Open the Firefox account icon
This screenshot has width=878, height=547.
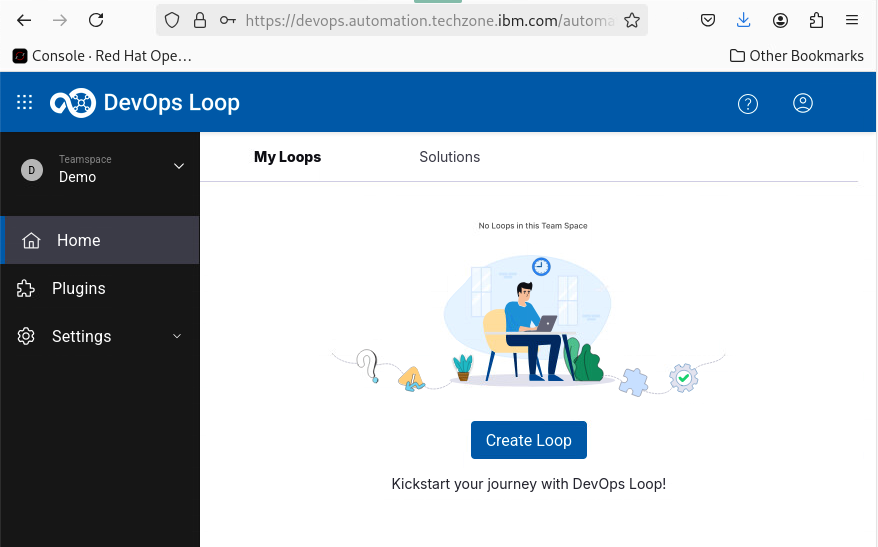click(780, 21)
